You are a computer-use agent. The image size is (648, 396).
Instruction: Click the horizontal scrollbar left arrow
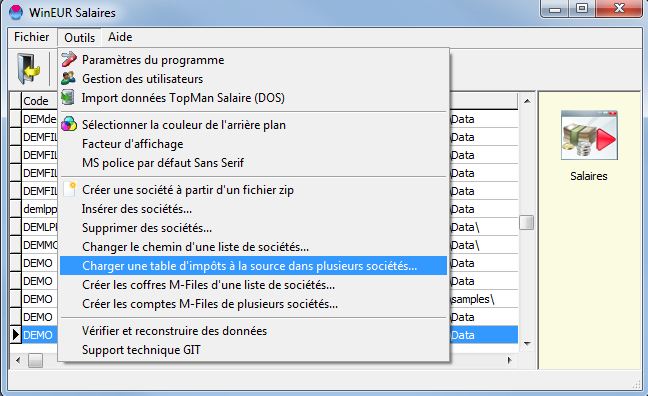[x=18, y=360]
